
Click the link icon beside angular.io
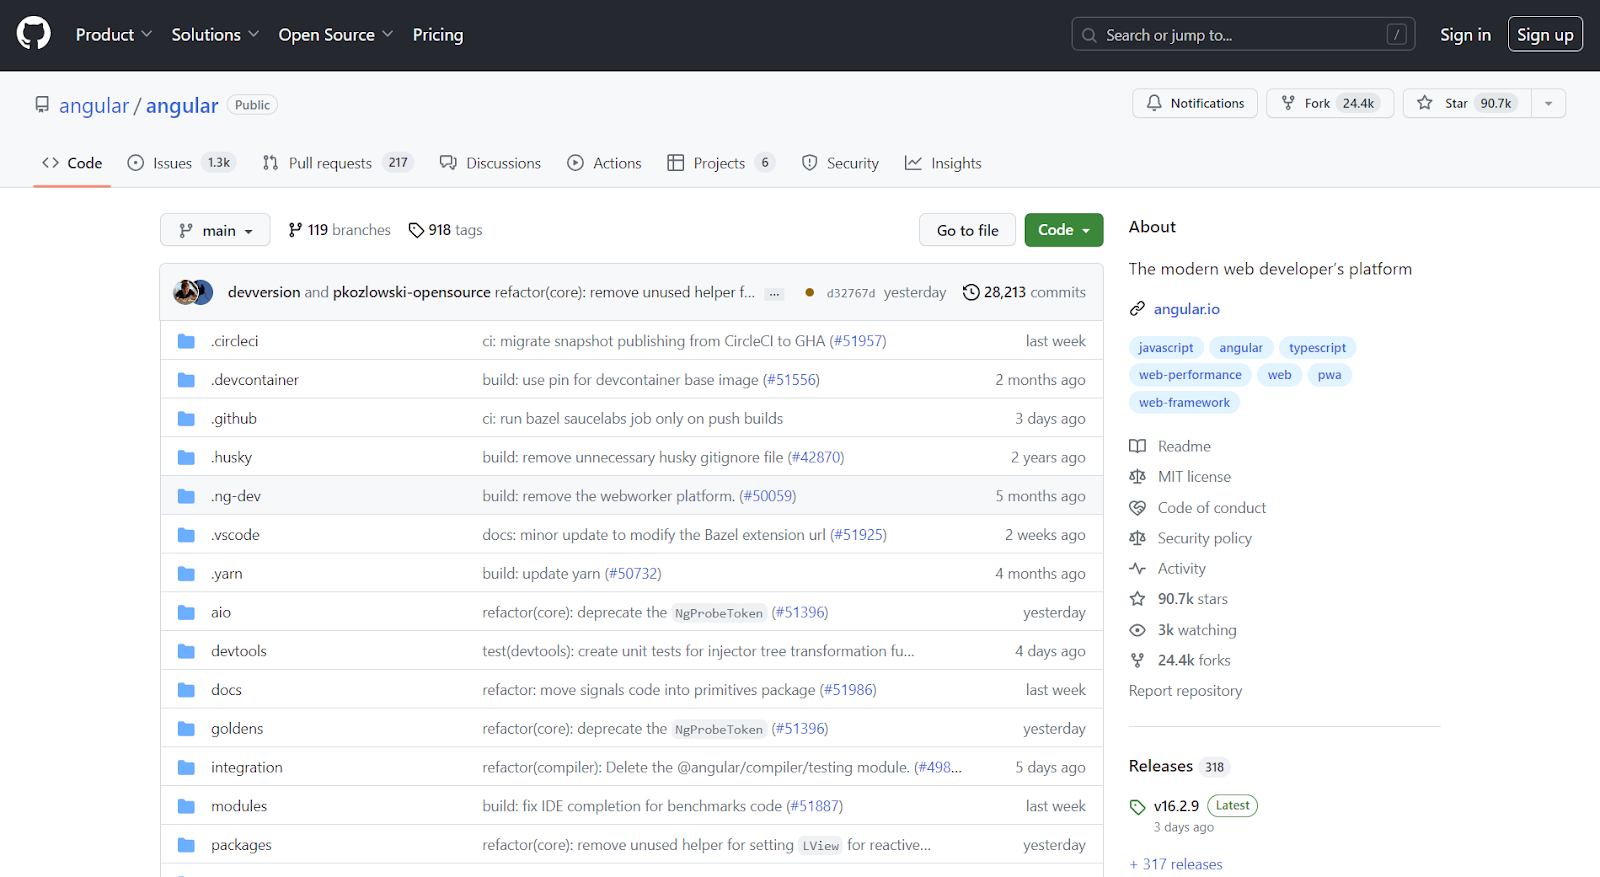click(1137, 309)
